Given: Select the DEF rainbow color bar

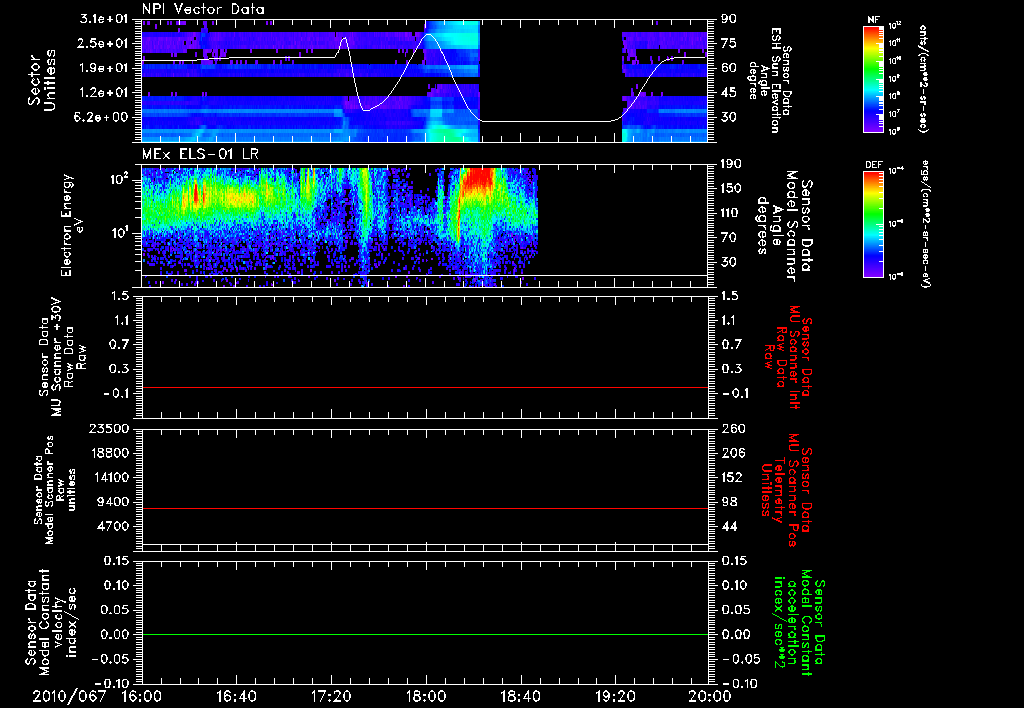Looking at the screenshot, I should click(873, 224).
